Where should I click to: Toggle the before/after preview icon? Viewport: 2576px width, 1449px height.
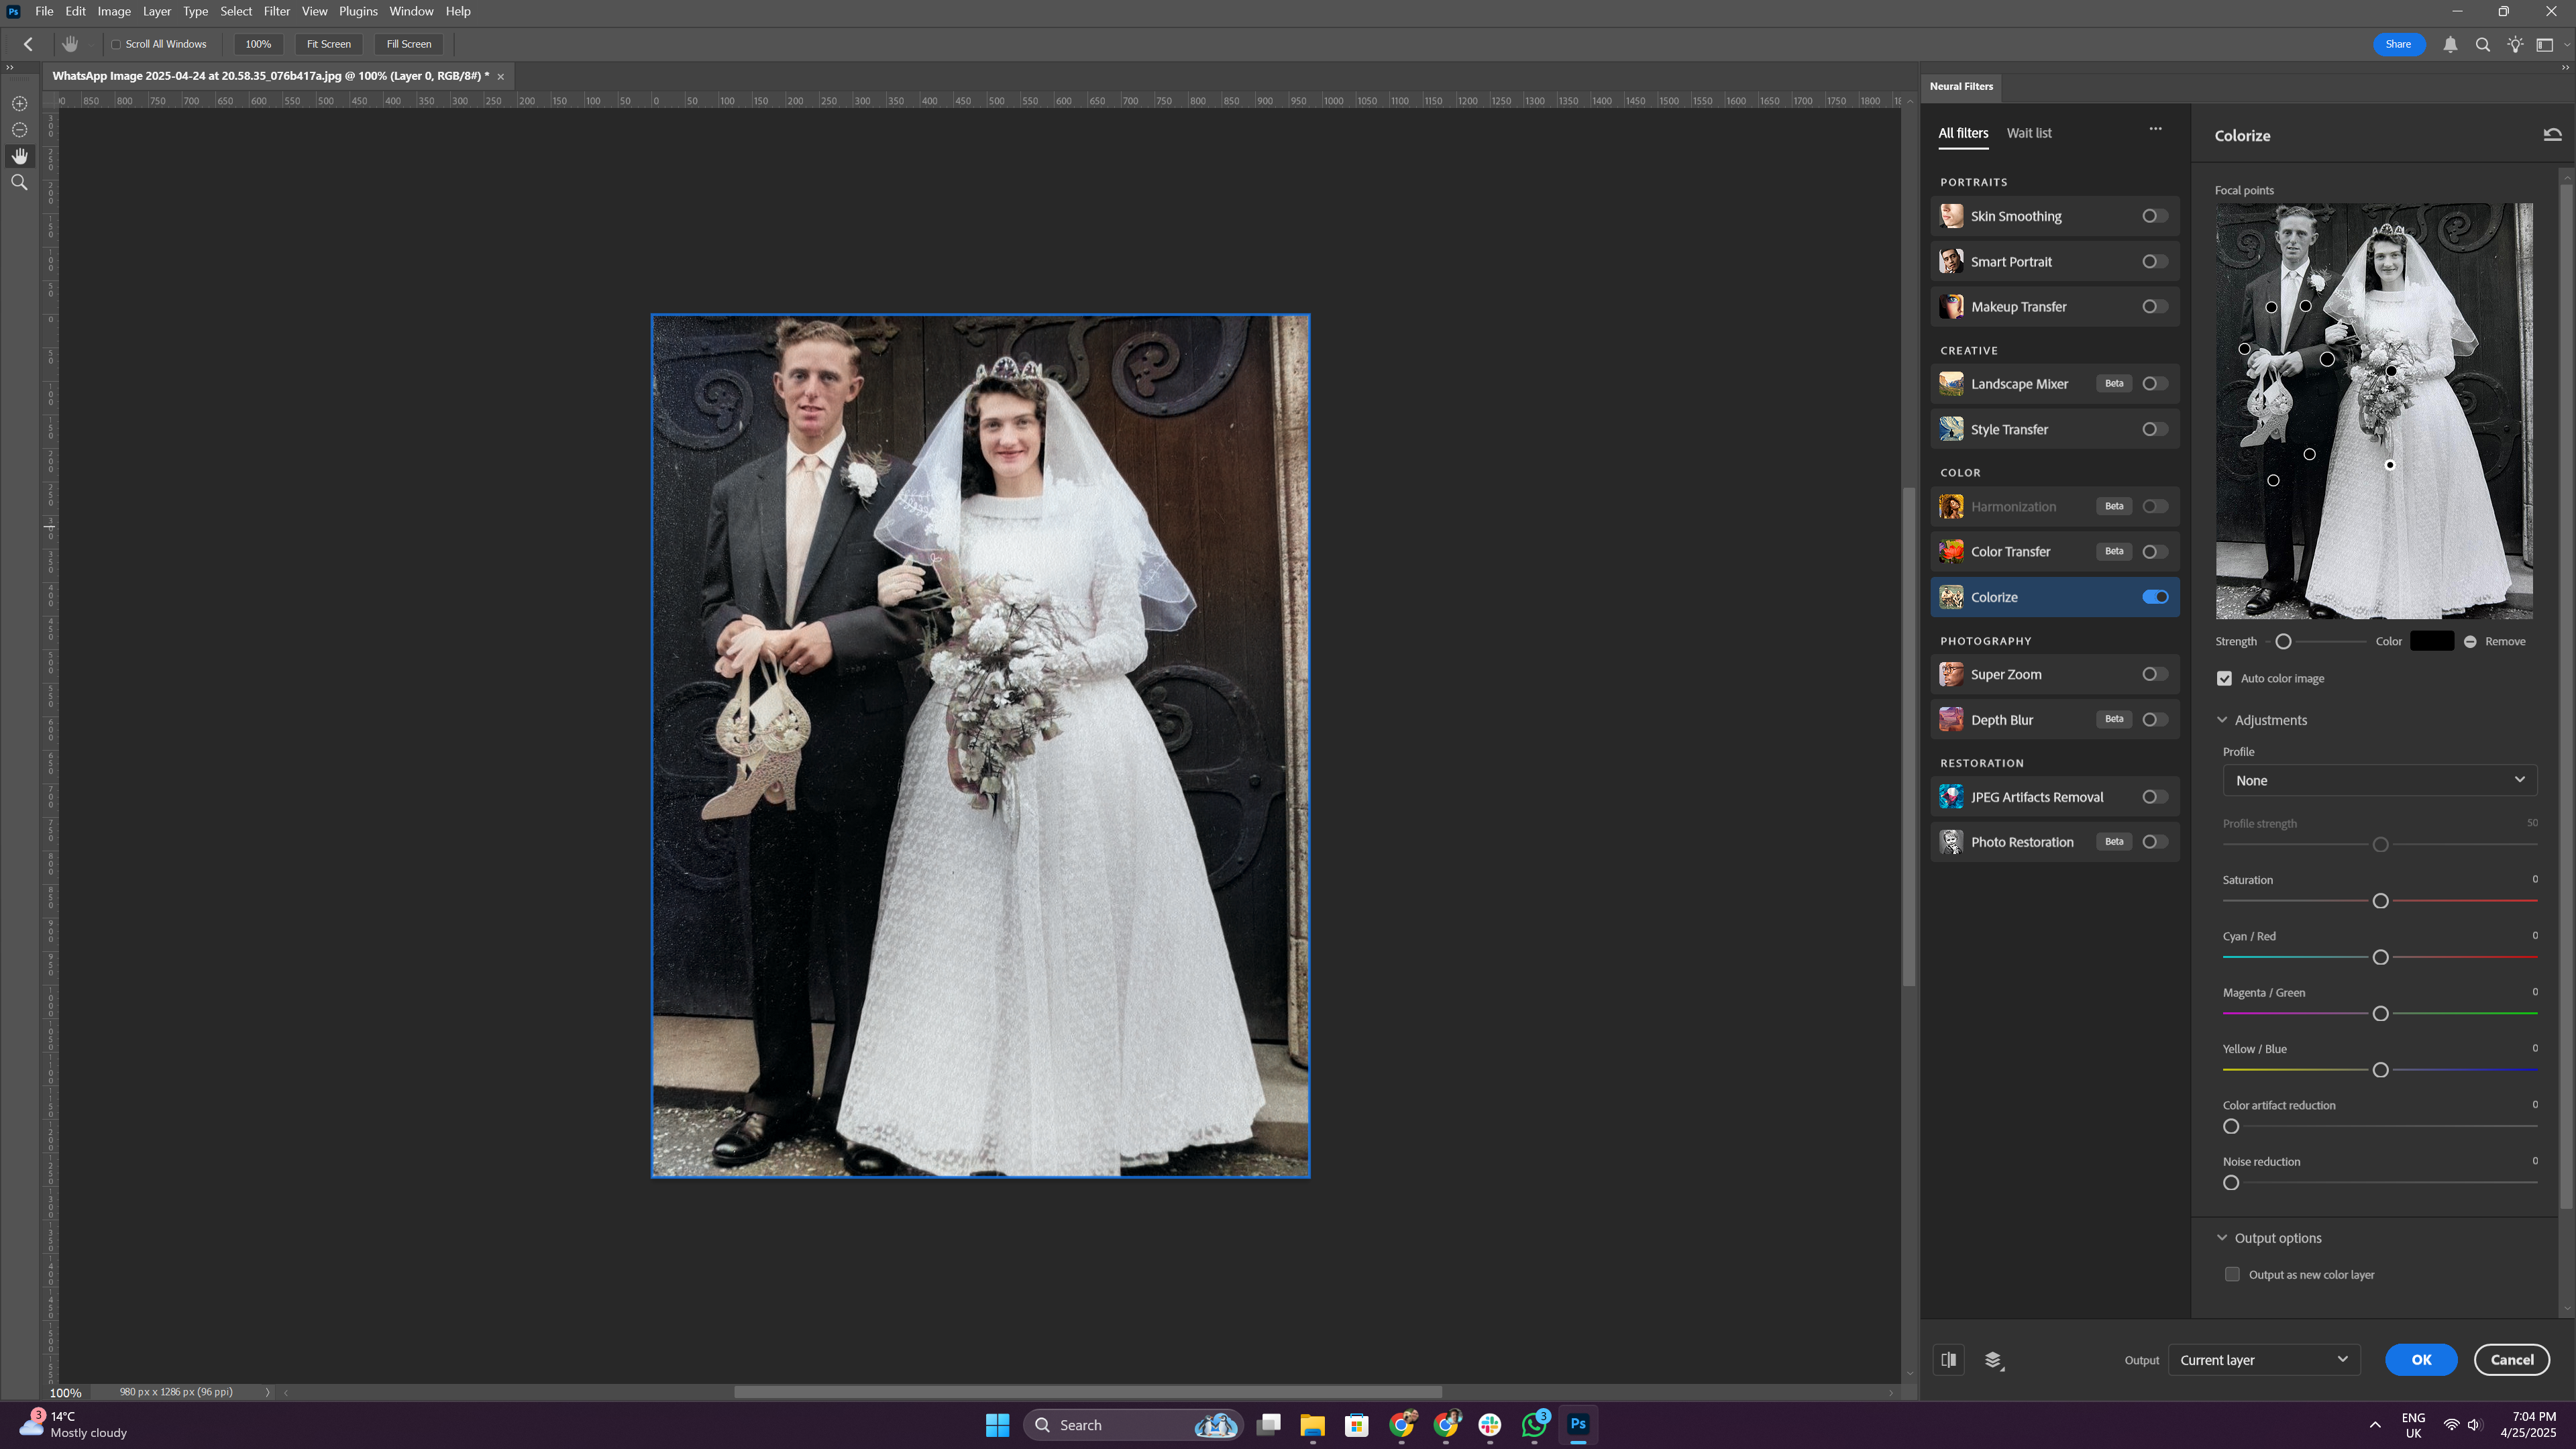[1948, 1359]
